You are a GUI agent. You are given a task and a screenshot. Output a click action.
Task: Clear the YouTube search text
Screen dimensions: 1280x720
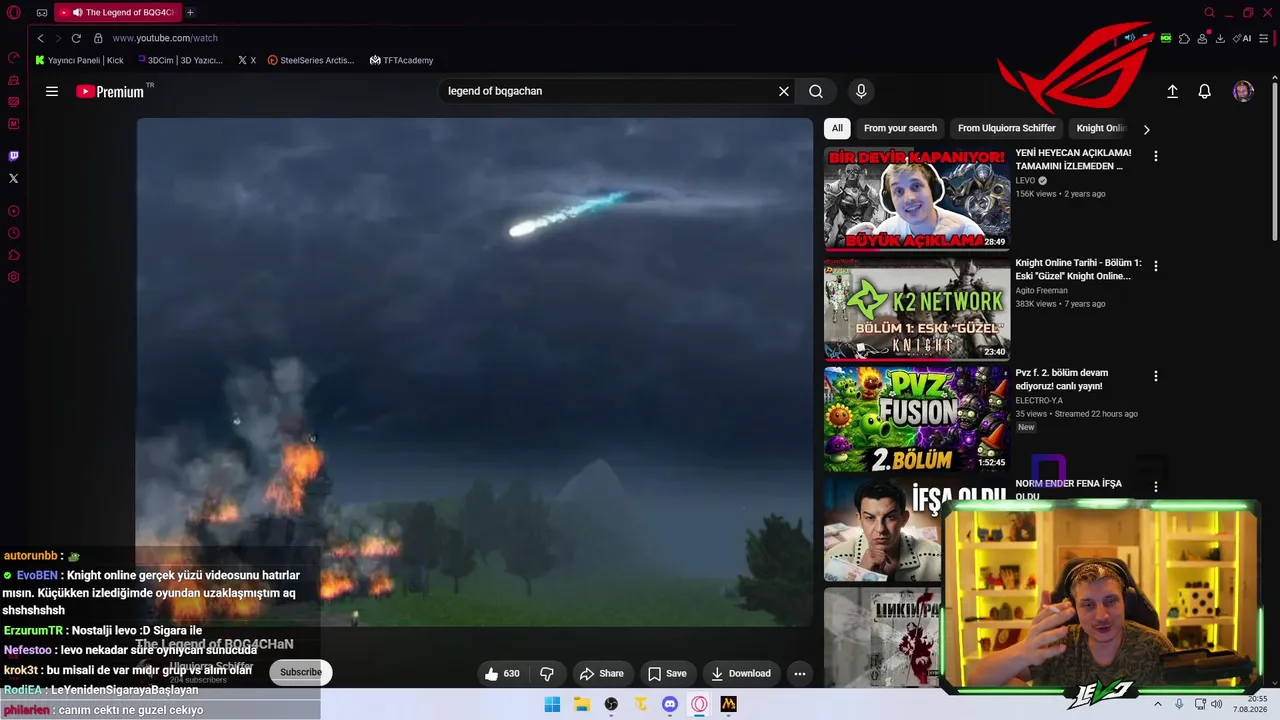tap(784, 91)
